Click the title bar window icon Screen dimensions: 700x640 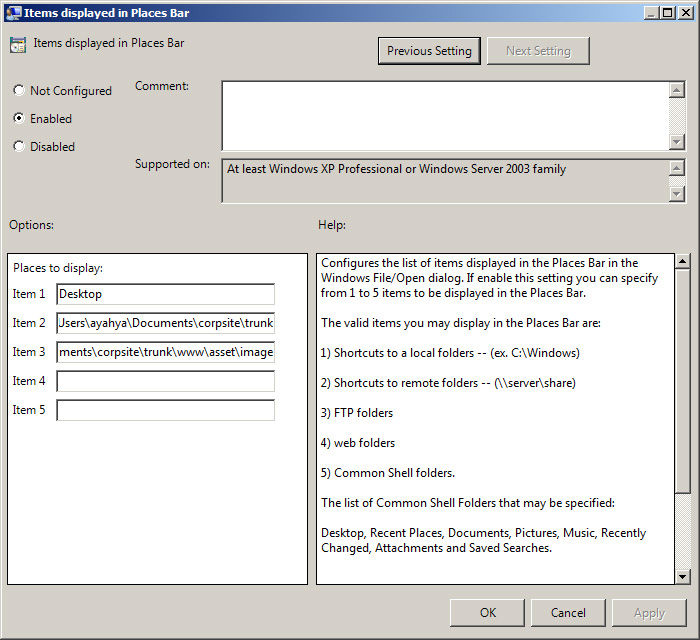pyautogui.click(x=13, y=12)
